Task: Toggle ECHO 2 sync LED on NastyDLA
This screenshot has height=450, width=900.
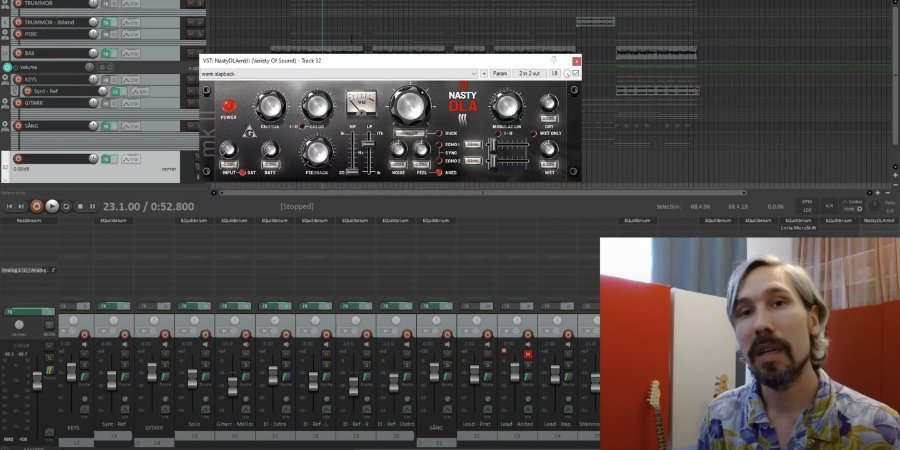Action: (439, 161)
